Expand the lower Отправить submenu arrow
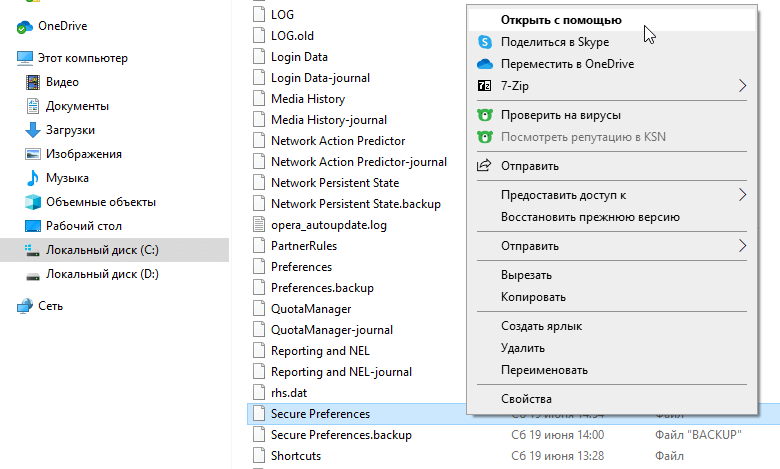The image size is (780, 469). coord(742,246)
